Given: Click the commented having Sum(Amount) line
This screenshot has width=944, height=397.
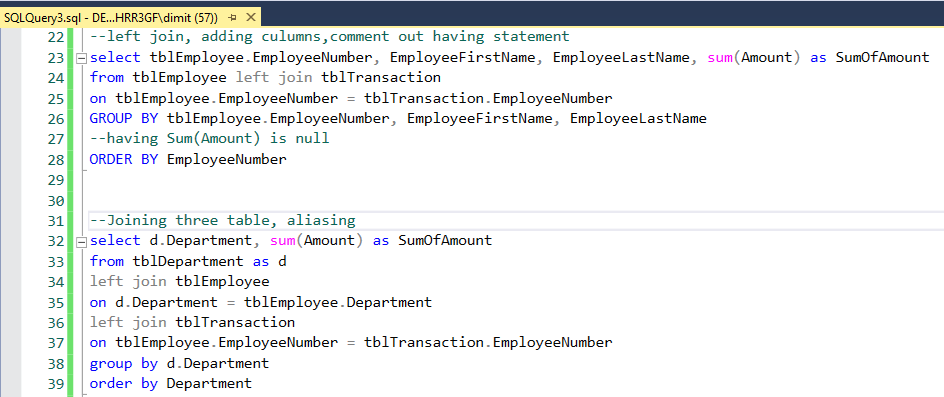Looking at the screenshot, I should pos(210,139).
